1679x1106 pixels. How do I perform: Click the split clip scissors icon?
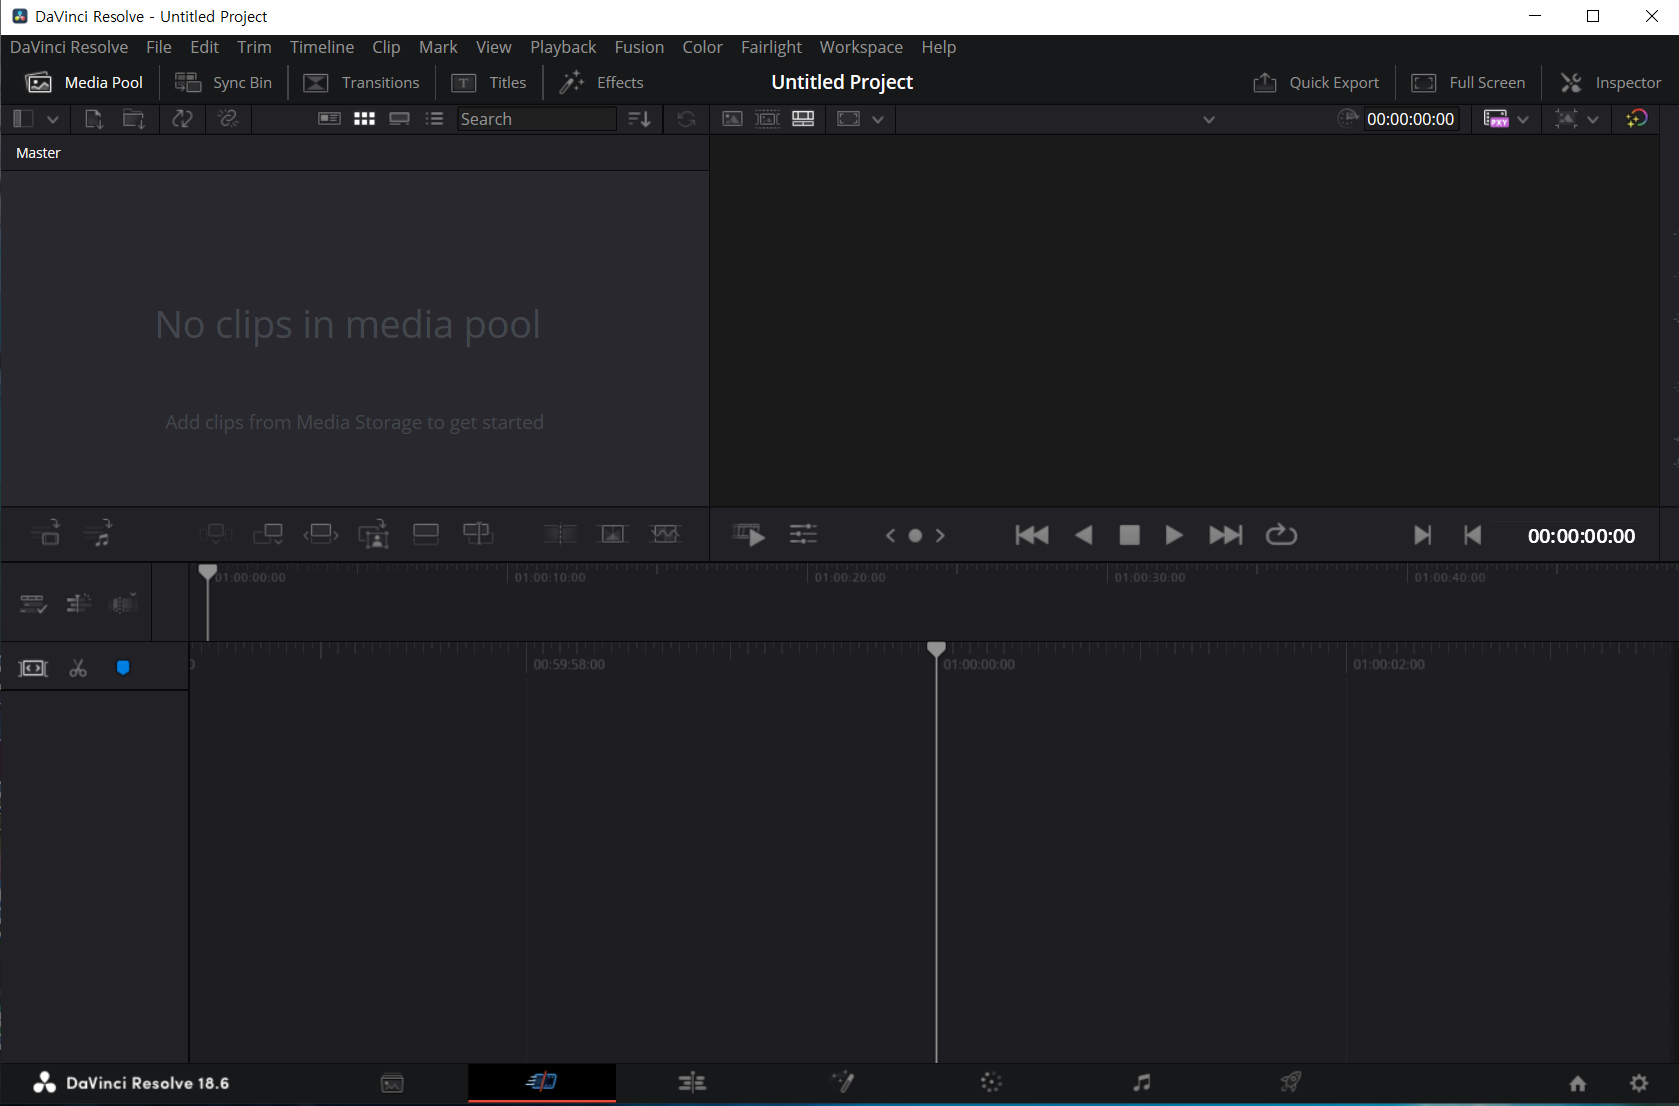[78, 668]
